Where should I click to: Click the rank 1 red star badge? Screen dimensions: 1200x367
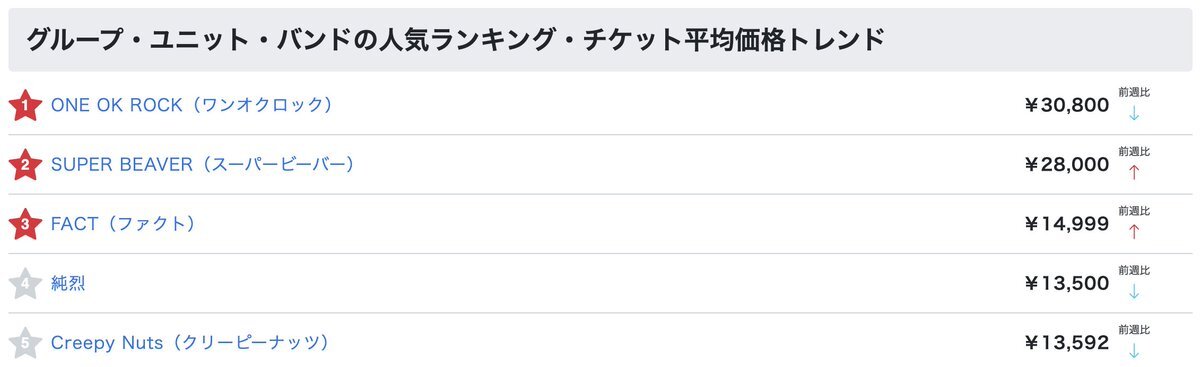point(24,105)
